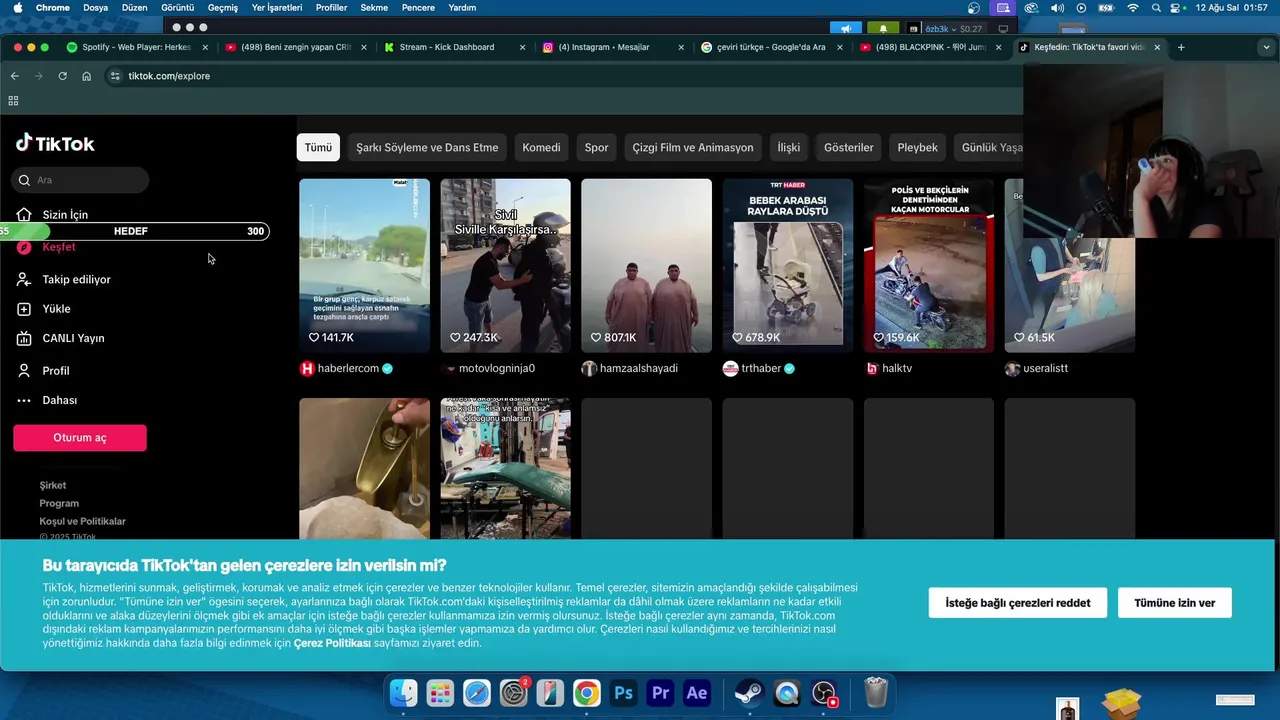Expand the Şirket footer section
Screen dimensions: 1280x720
click(53, 486)
